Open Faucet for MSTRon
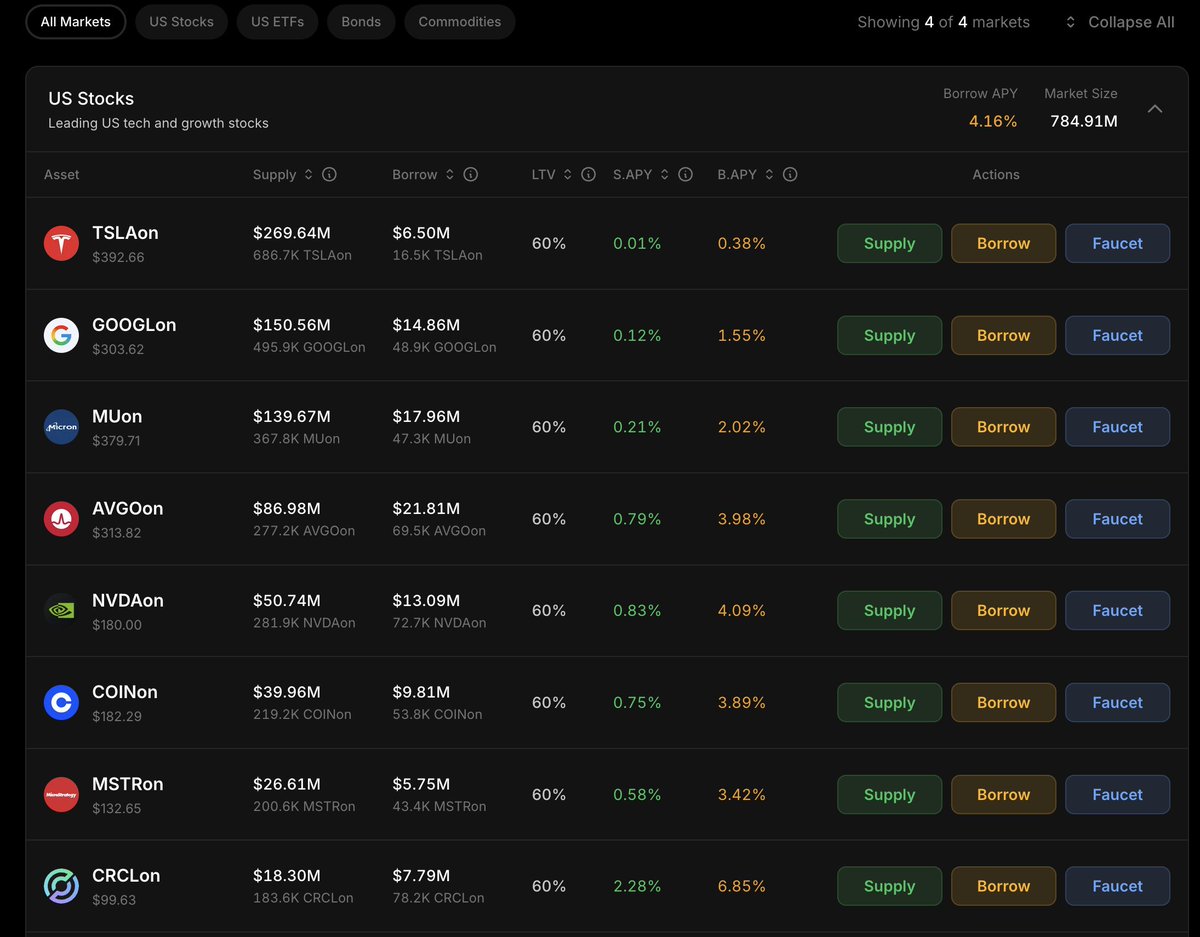 coord(1117,794)
